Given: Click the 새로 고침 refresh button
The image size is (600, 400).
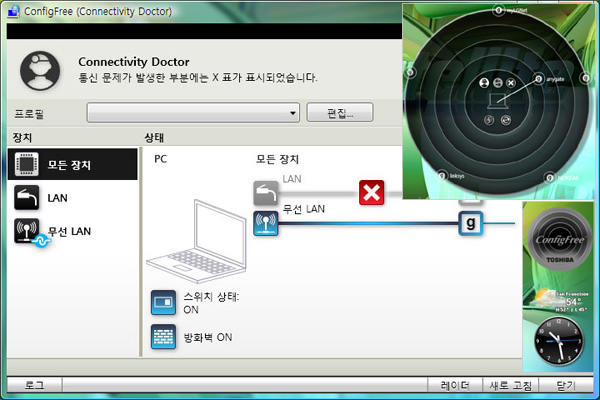Looking at the screenshot, I should tap(510, 385).
